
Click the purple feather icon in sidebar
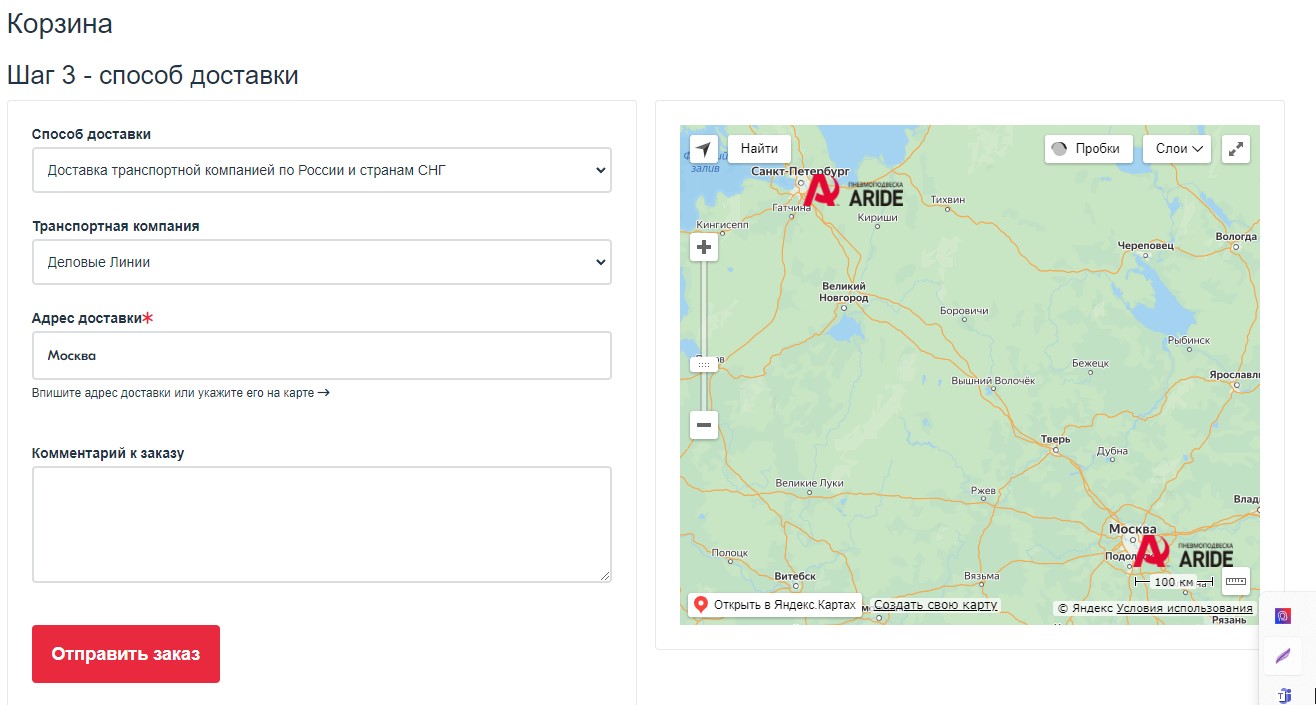1283,656
